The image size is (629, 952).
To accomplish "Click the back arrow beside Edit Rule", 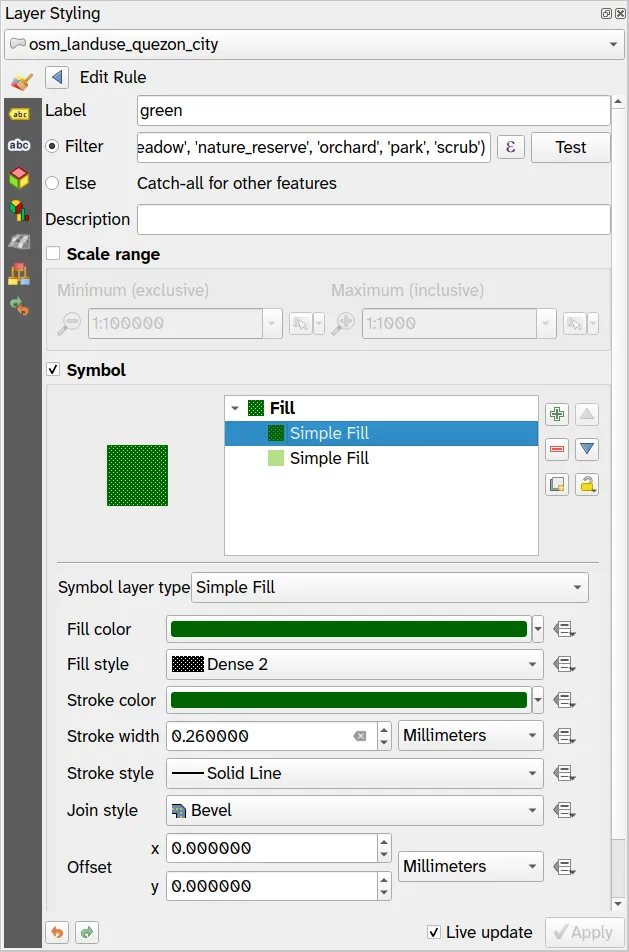I will [57, 77].
